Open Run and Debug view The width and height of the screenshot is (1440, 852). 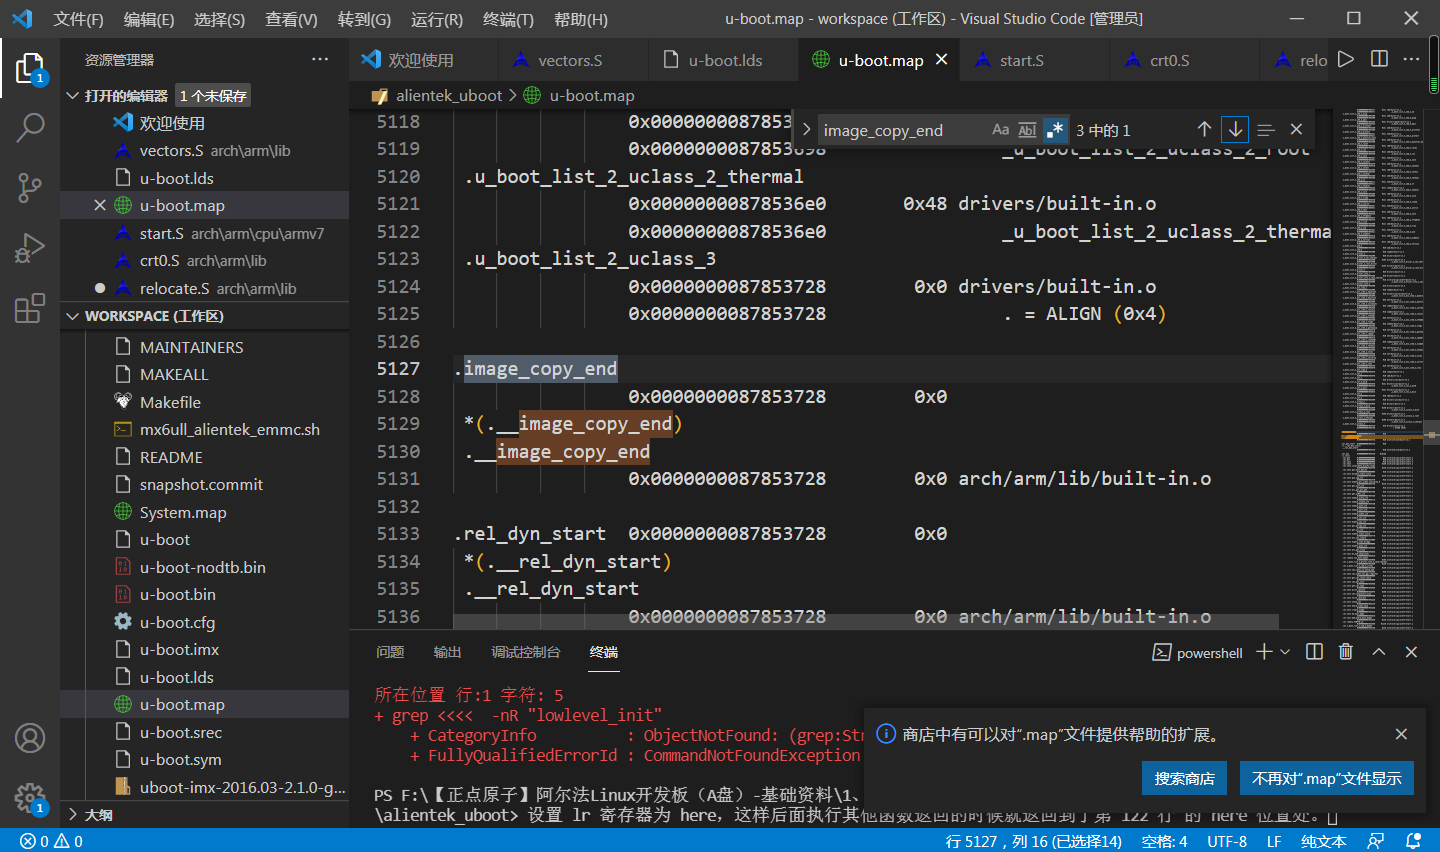click(30, 247)
